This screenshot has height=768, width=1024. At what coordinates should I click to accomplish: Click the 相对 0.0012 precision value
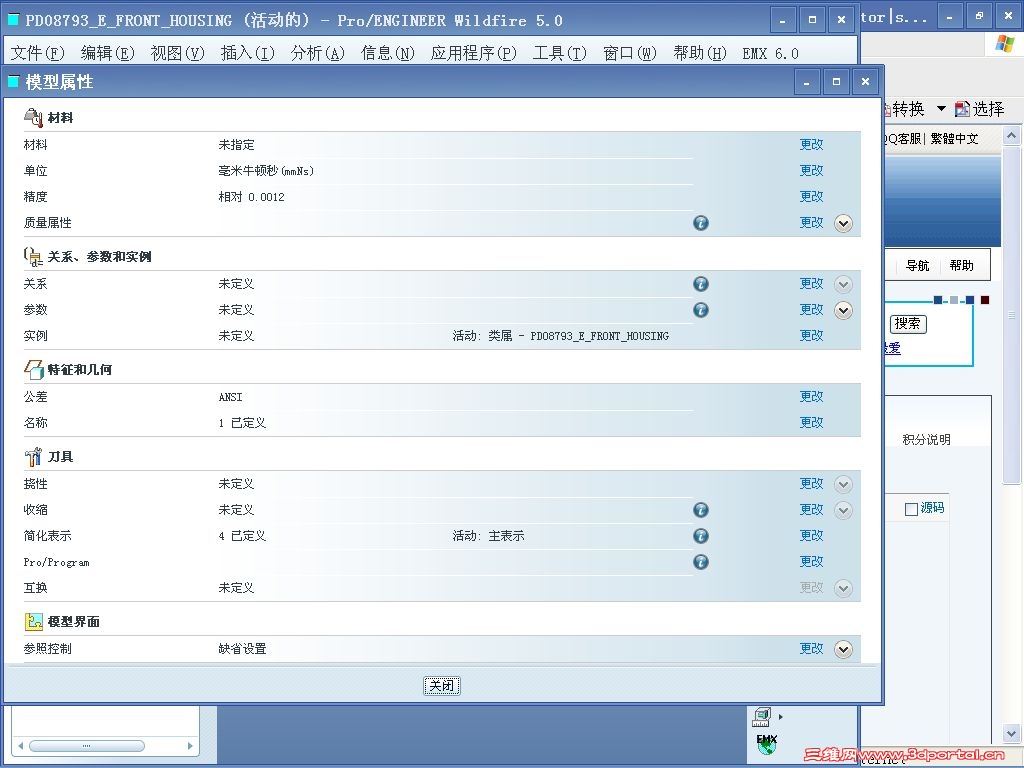(251, 197)
